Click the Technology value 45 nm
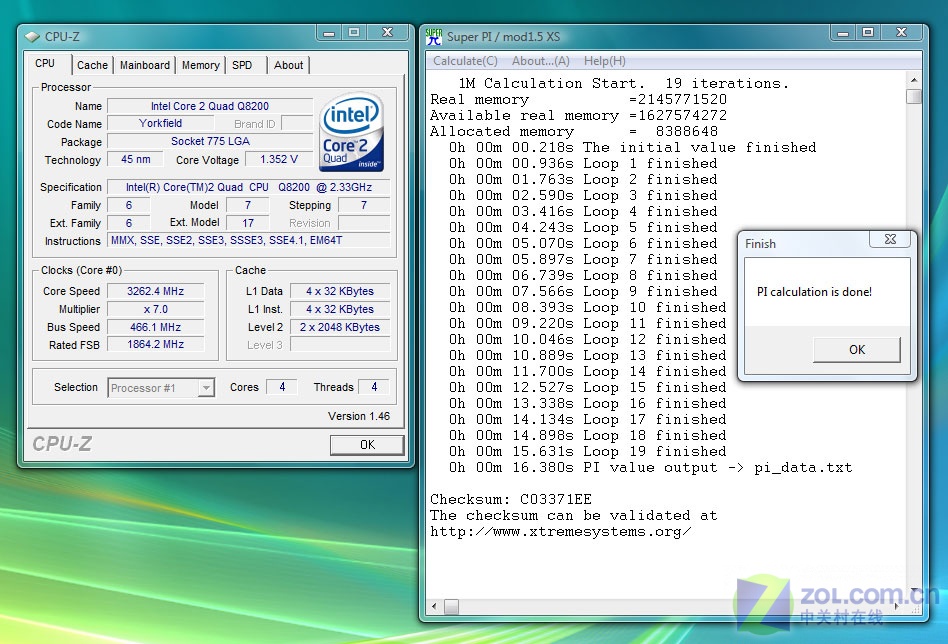The image size is (948, 644). point(135,160)
